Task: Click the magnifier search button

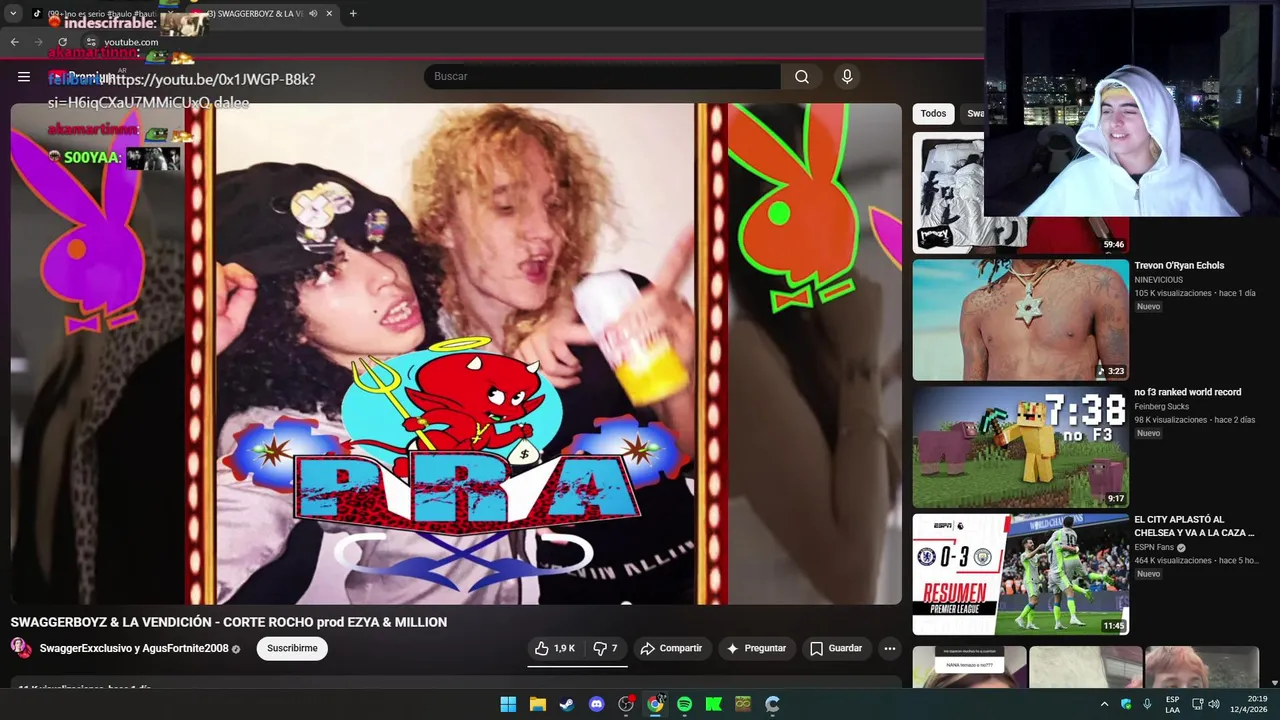Action: point(802,77)
